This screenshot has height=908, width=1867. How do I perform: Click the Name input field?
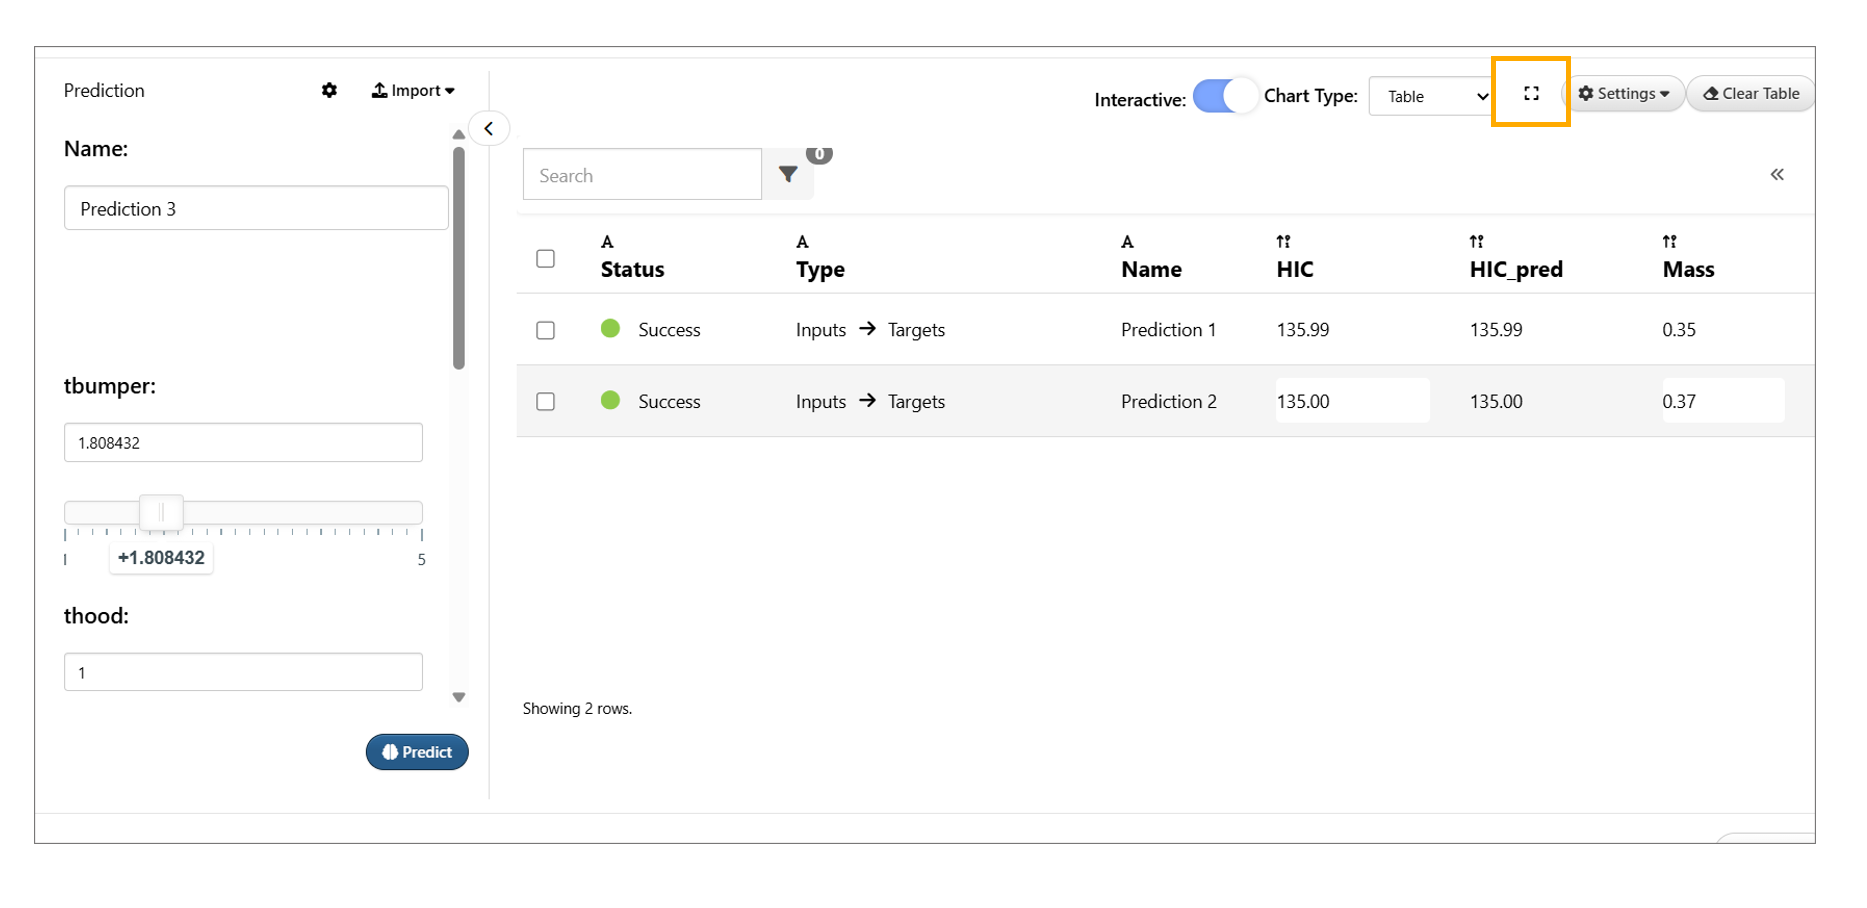[256, 209]
